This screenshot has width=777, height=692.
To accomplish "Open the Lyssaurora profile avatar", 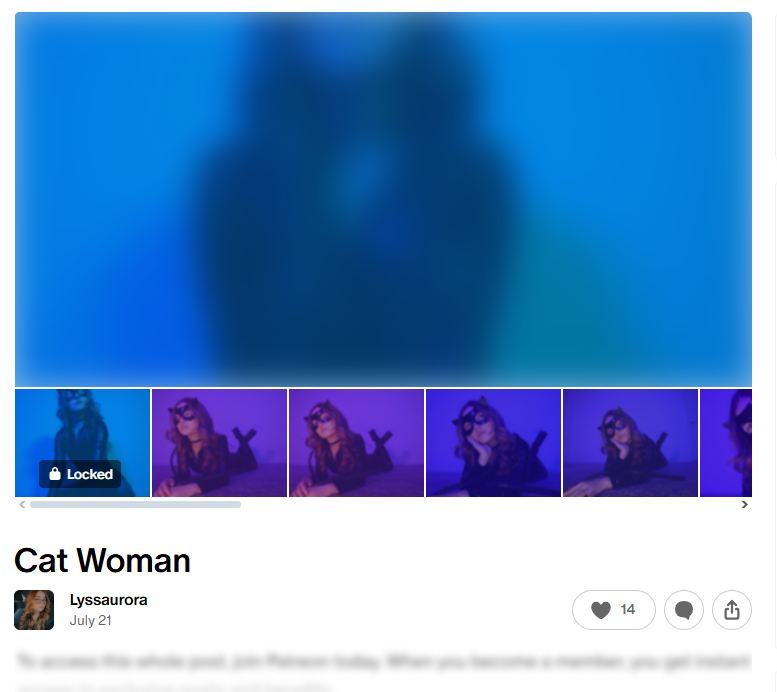I will point(34,610).
